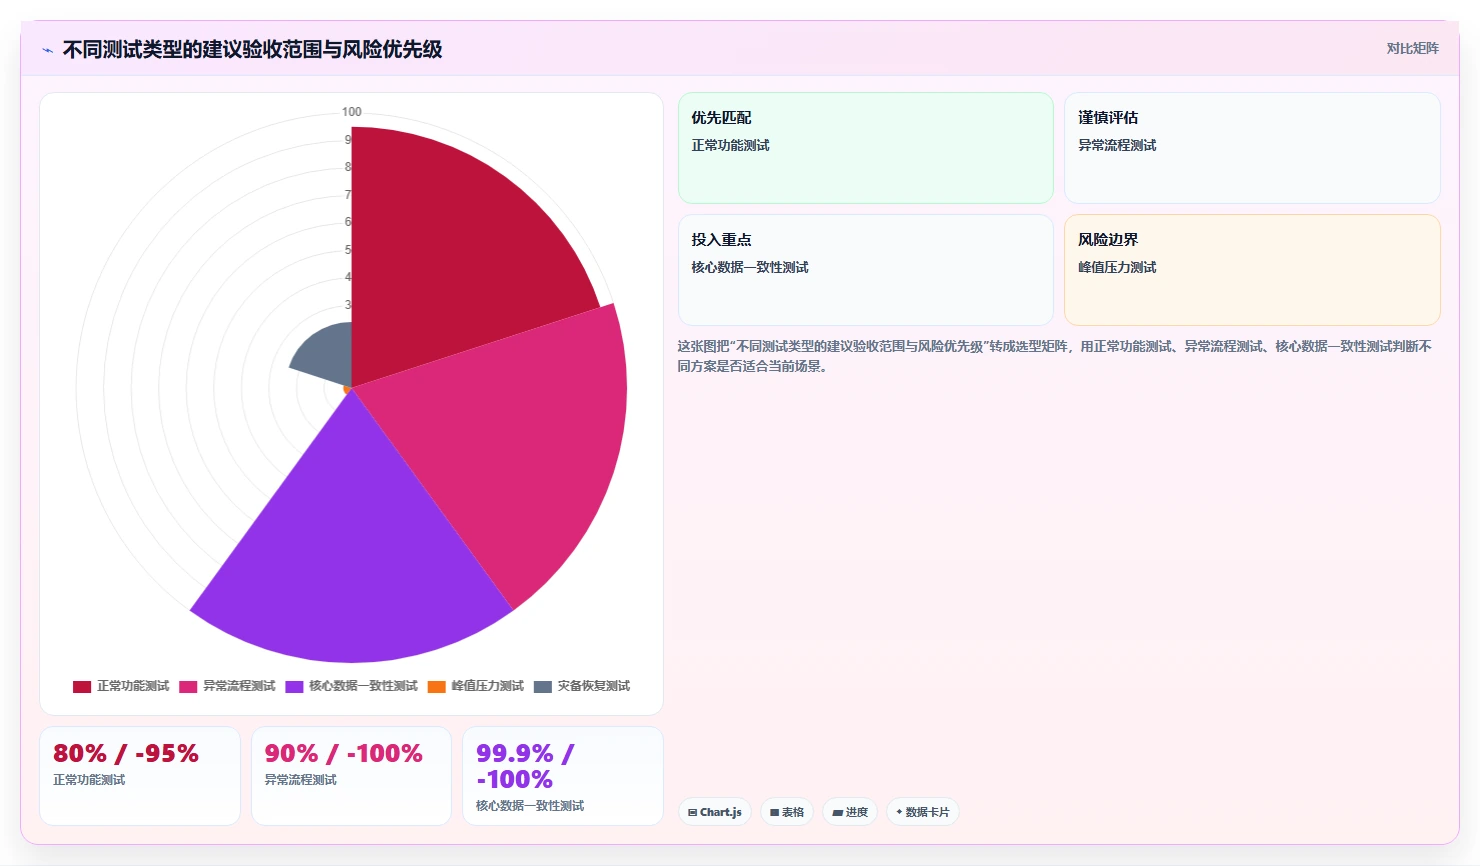Open the 投入重点 matrix card
This screenshot has width=1480, height=866.
(x=866, y=270)
